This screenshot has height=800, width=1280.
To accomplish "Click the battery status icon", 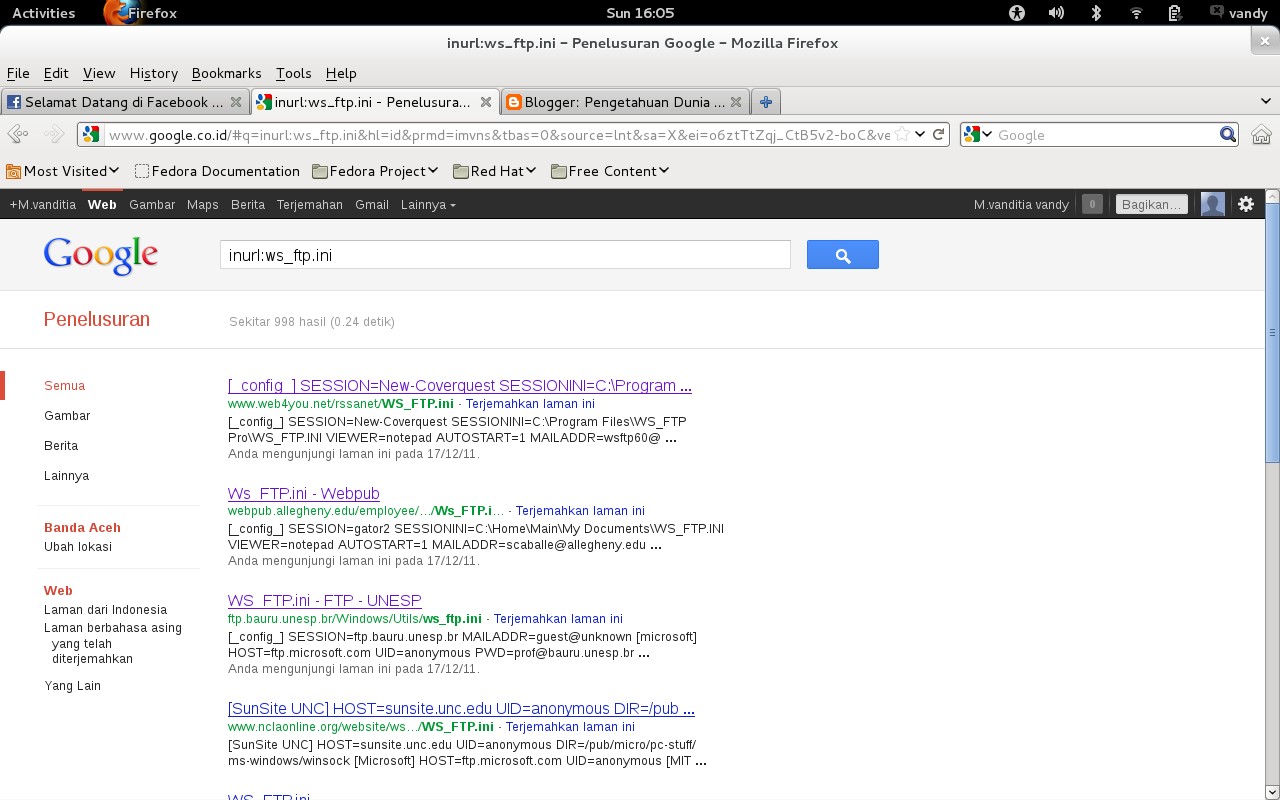I will point(1176,13).
